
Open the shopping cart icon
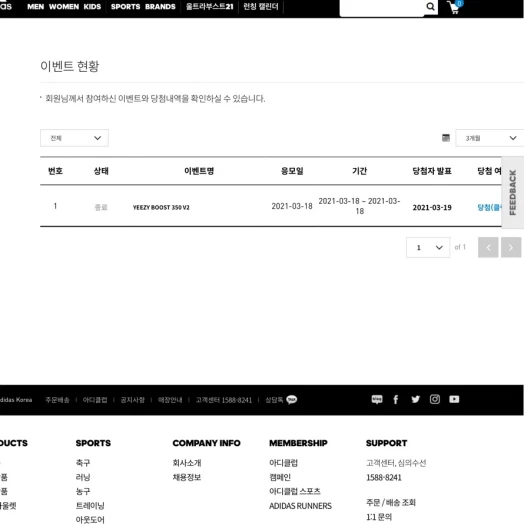[x=454, y=7]
